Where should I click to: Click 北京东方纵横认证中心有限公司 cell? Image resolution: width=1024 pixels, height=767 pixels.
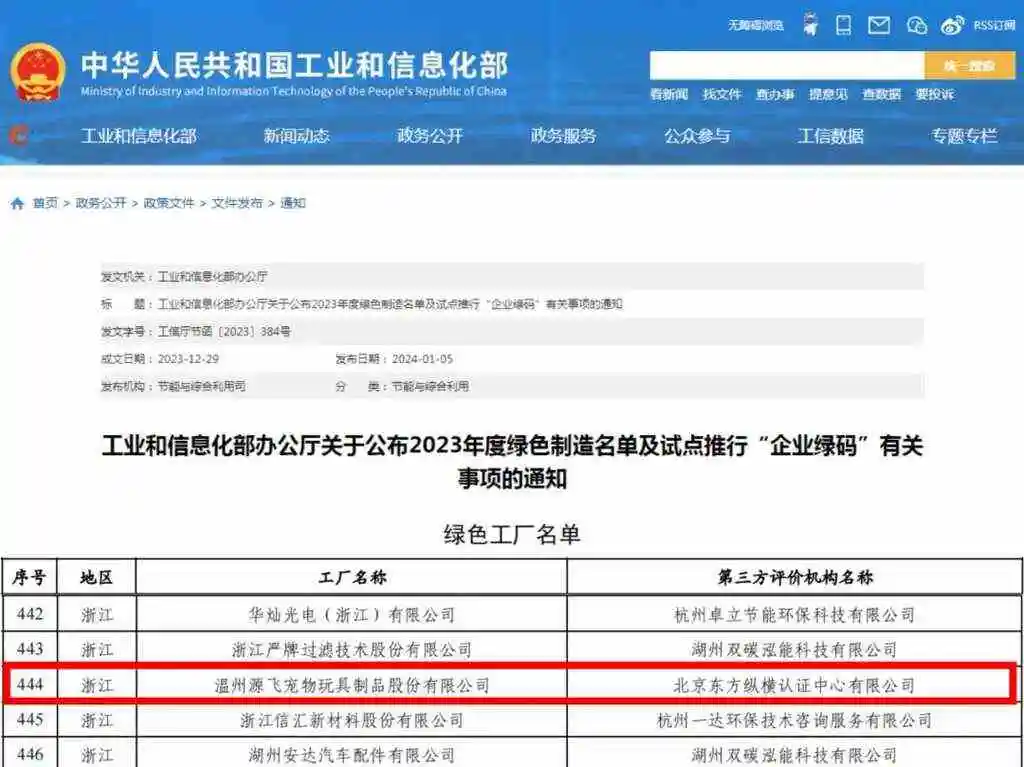pos(794,685)
